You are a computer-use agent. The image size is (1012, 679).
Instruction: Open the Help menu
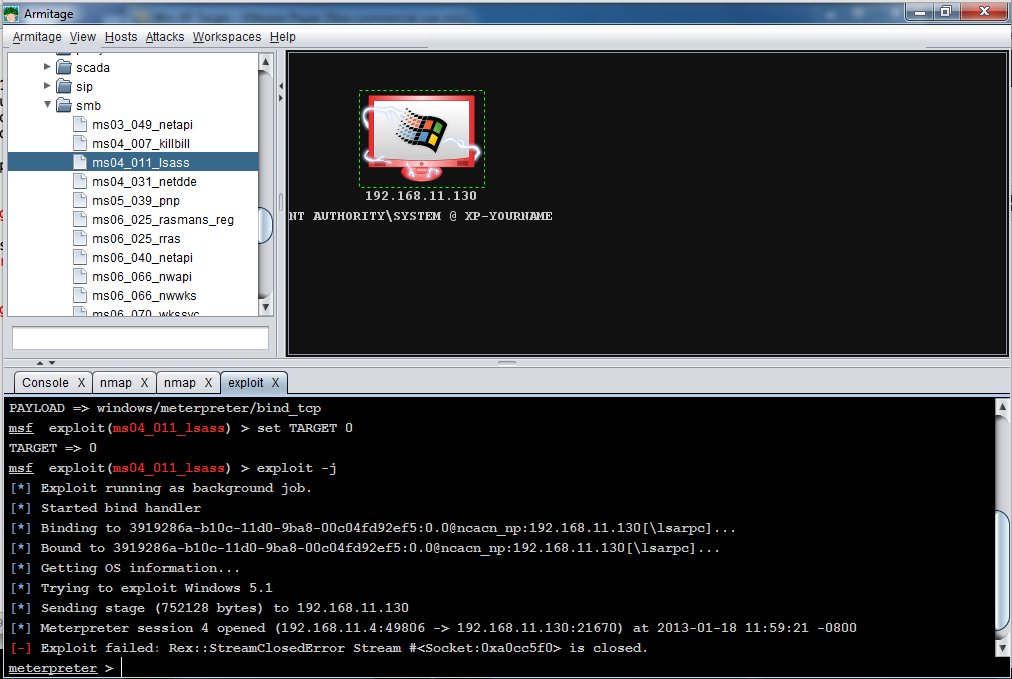pyautogui.click(x=283, y=37)
